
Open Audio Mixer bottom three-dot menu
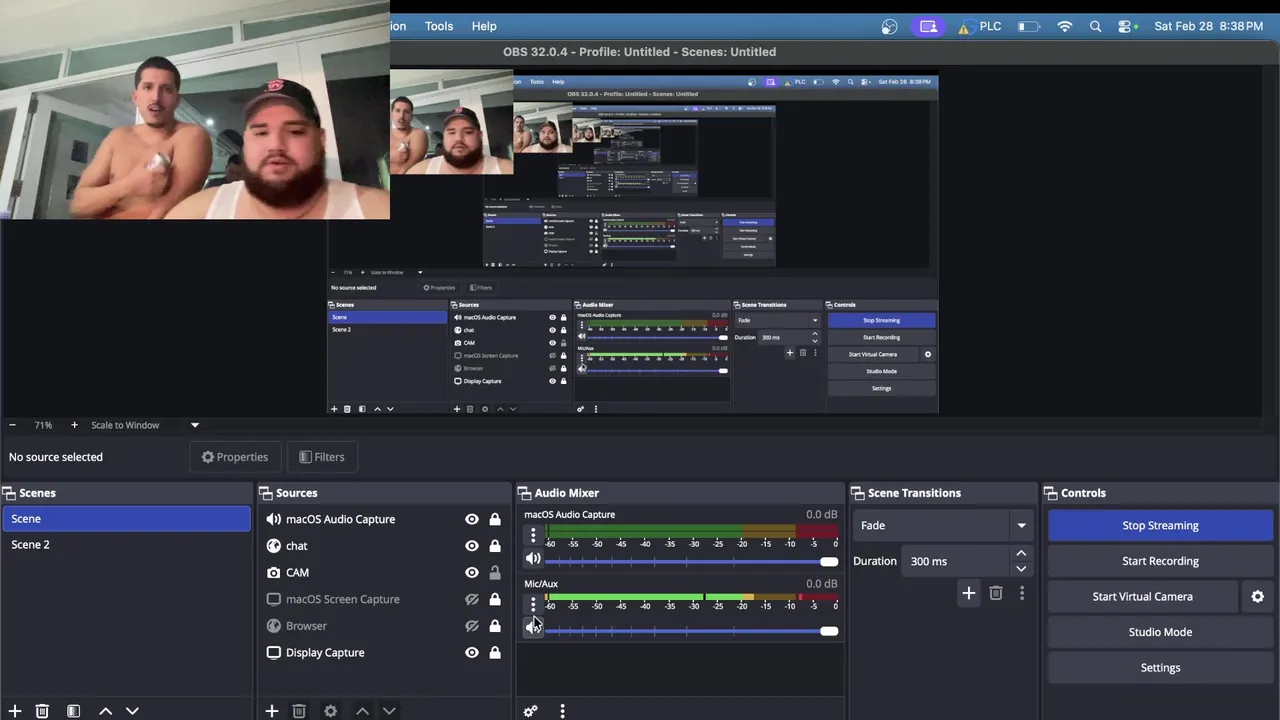pos(562,711)
